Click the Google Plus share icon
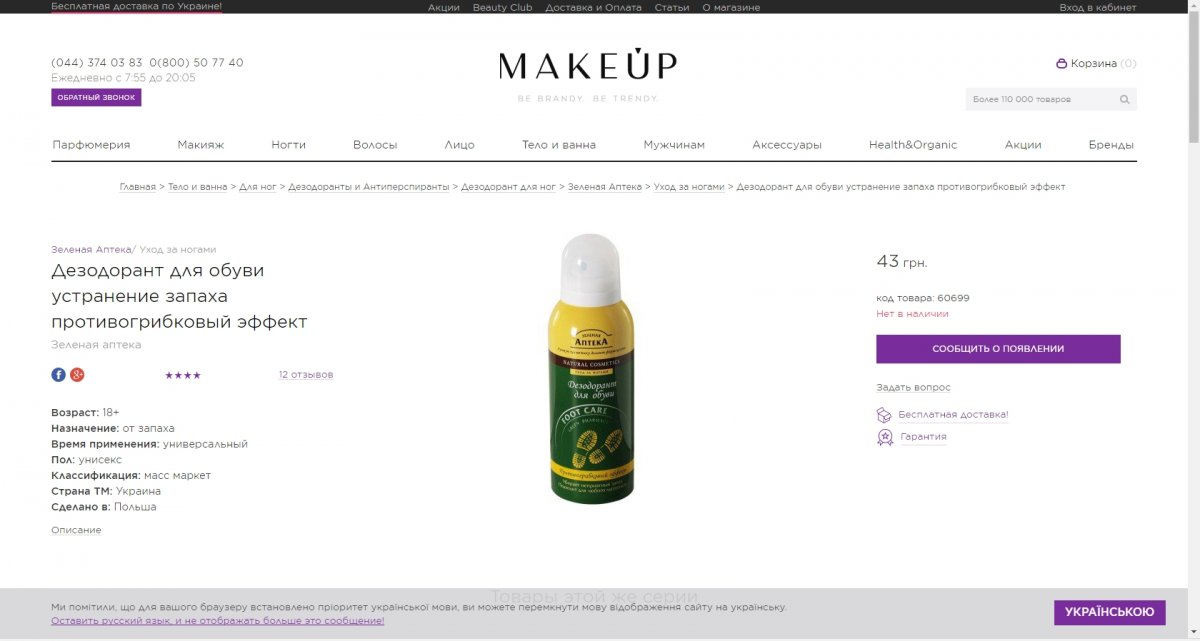Image resolution: width=1200 pixels, height=641 pixels. pyautogui.click(x=77, y=374)
